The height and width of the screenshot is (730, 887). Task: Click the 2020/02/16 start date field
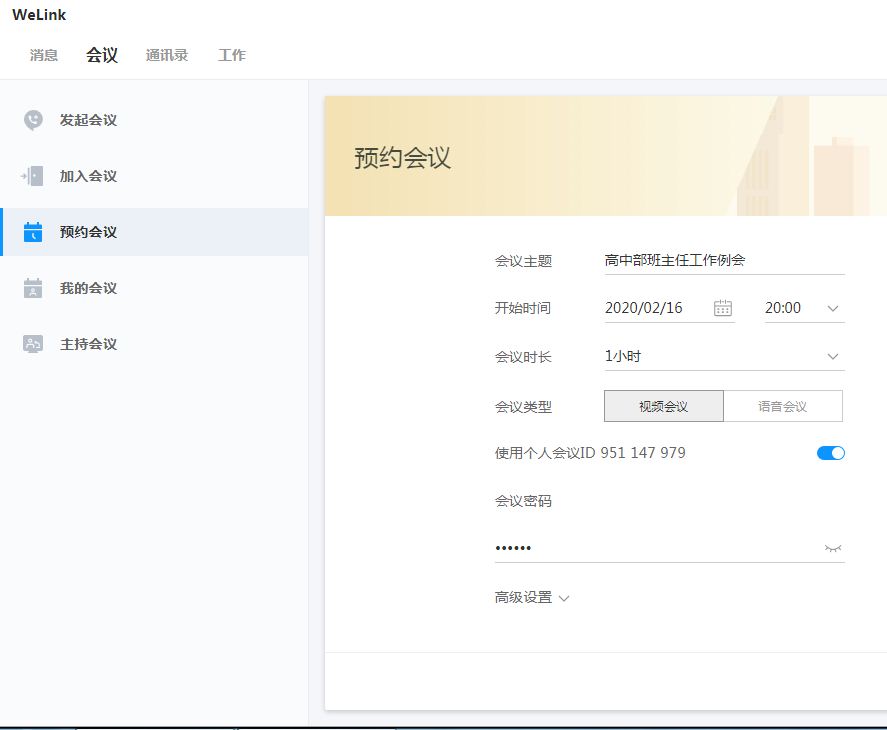pos(655,308)
